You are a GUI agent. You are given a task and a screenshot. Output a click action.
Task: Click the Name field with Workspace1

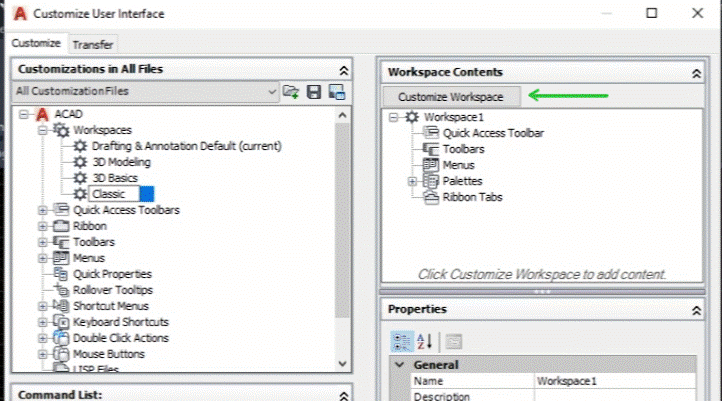point(615,381)
